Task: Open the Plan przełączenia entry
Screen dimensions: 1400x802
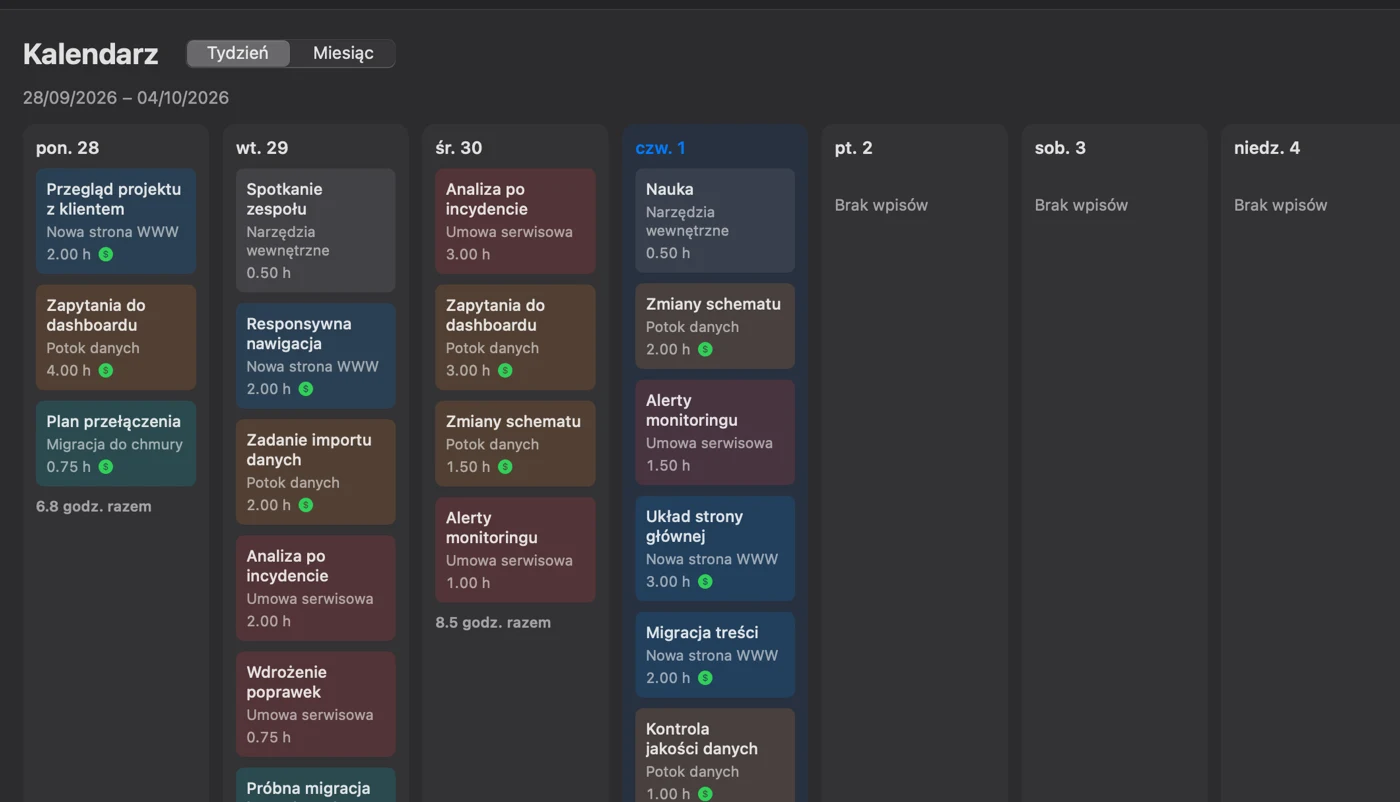Action: pyautogui.click(x=116, y=443)
